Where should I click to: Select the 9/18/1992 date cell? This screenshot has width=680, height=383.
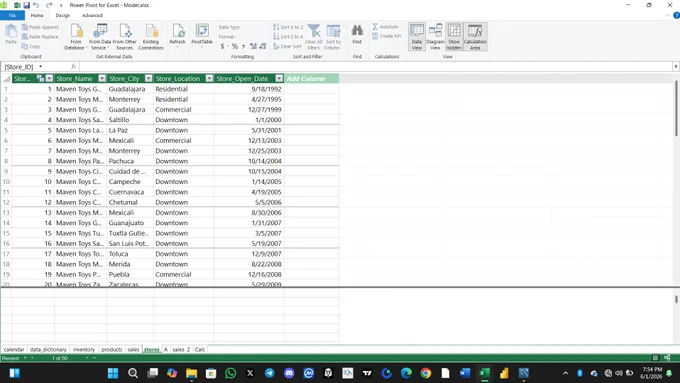click(249, 89)
